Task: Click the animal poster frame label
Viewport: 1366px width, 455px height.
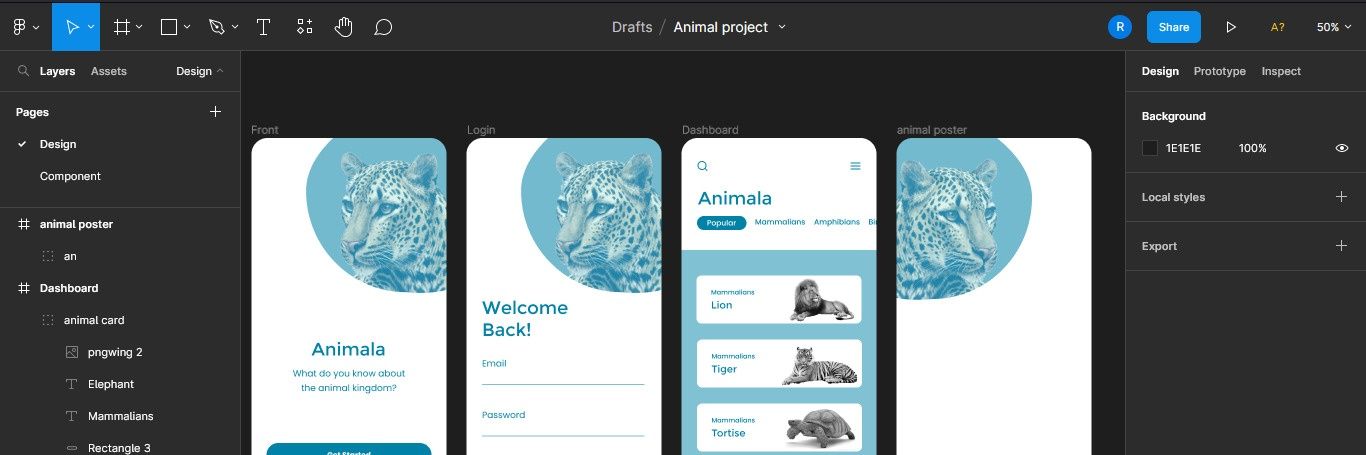Action: 932,130
